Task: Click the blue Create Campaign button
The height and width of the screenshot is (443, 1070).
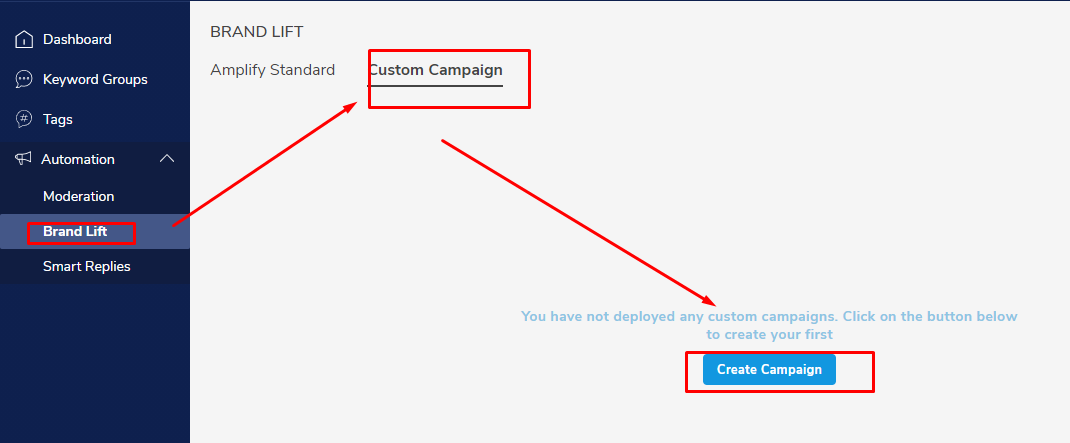Action: tap(769, 369)
